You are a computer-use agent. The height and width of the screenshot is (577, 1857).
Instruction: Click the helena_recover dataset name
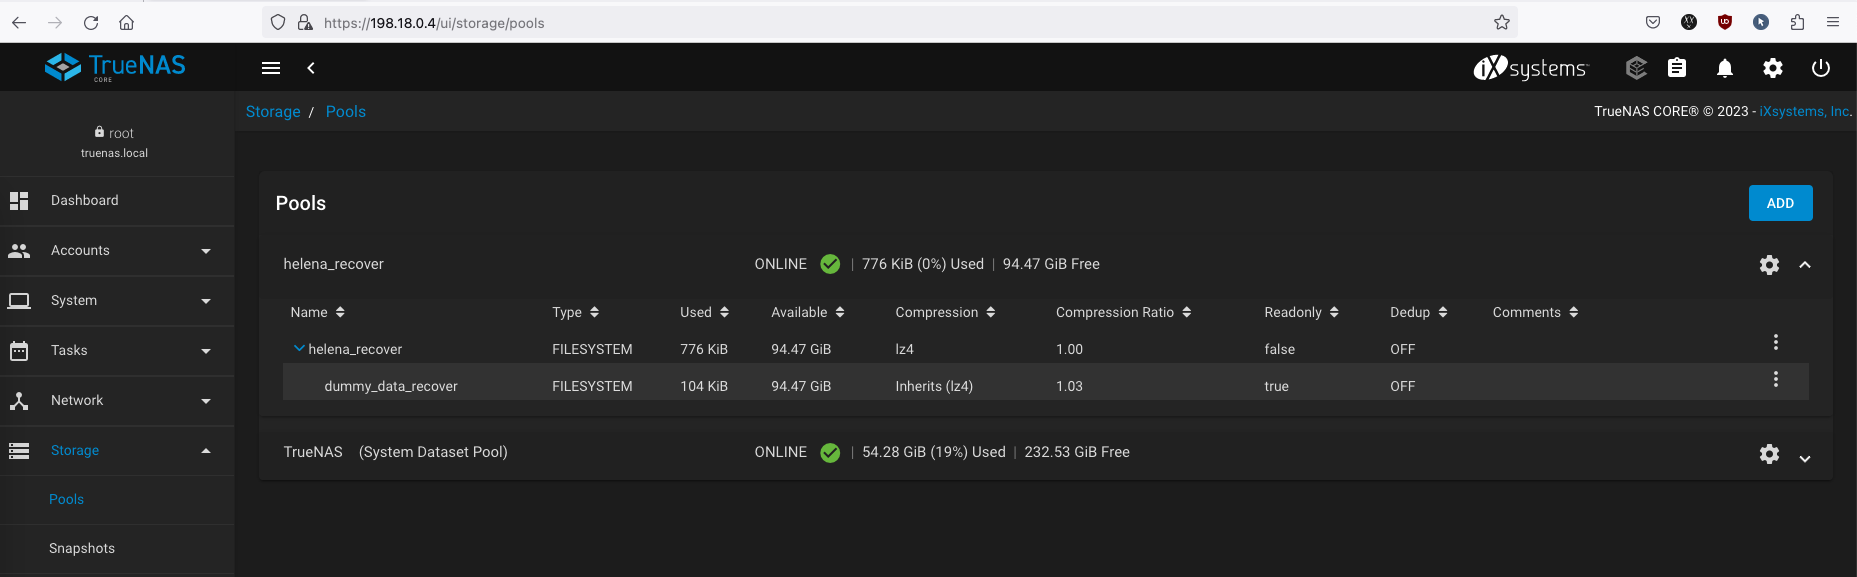(355, 349)
